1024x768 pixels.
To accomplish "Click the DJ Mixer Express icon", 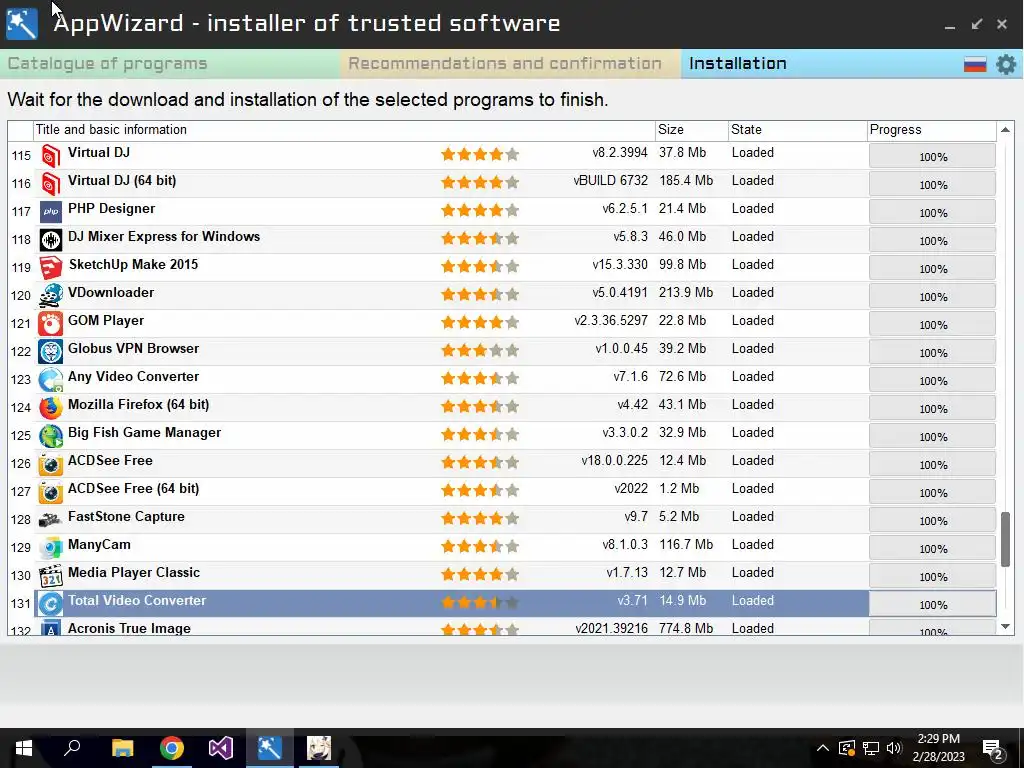I will pos(50,240).
